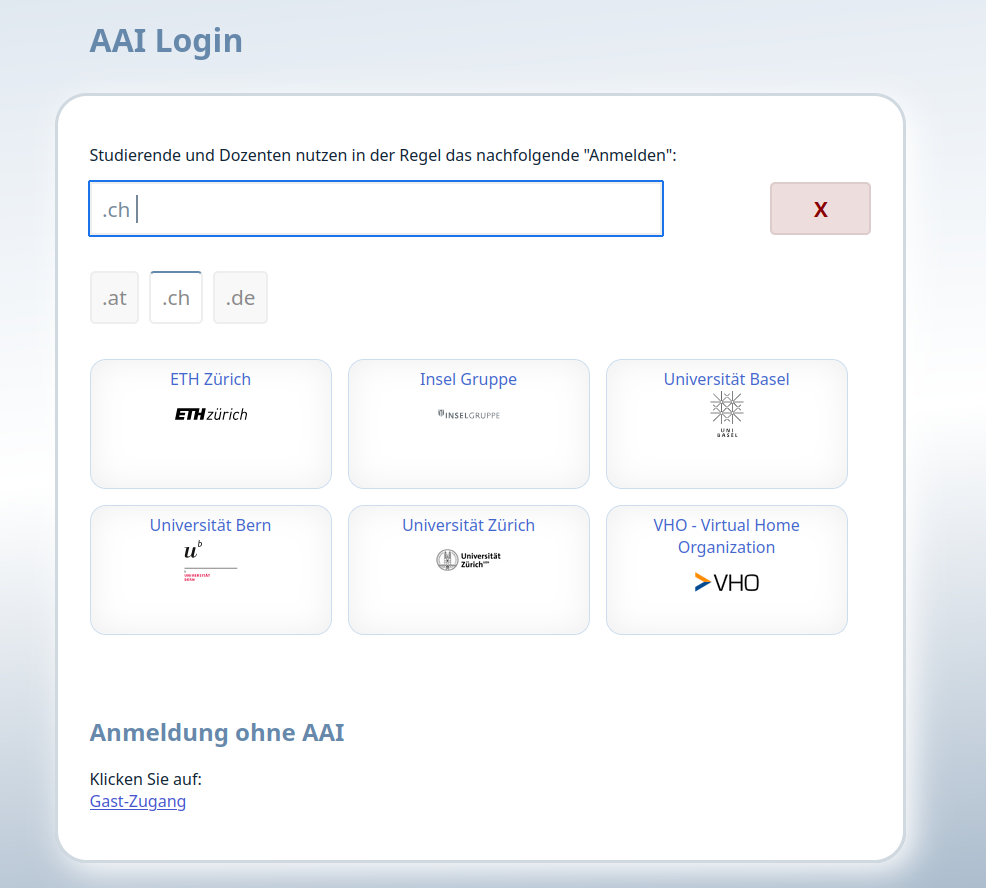Select the .at country filter
This screenshot has height=888, width=986.
(x=114, y=297)
